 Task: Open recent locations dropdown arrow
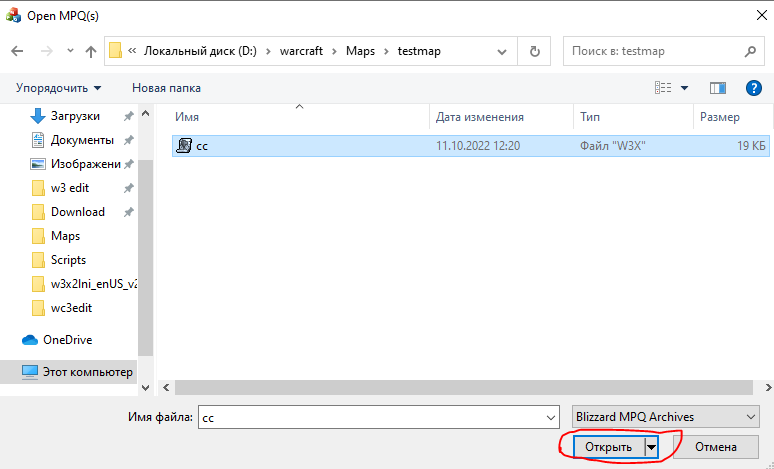point(70,50)
